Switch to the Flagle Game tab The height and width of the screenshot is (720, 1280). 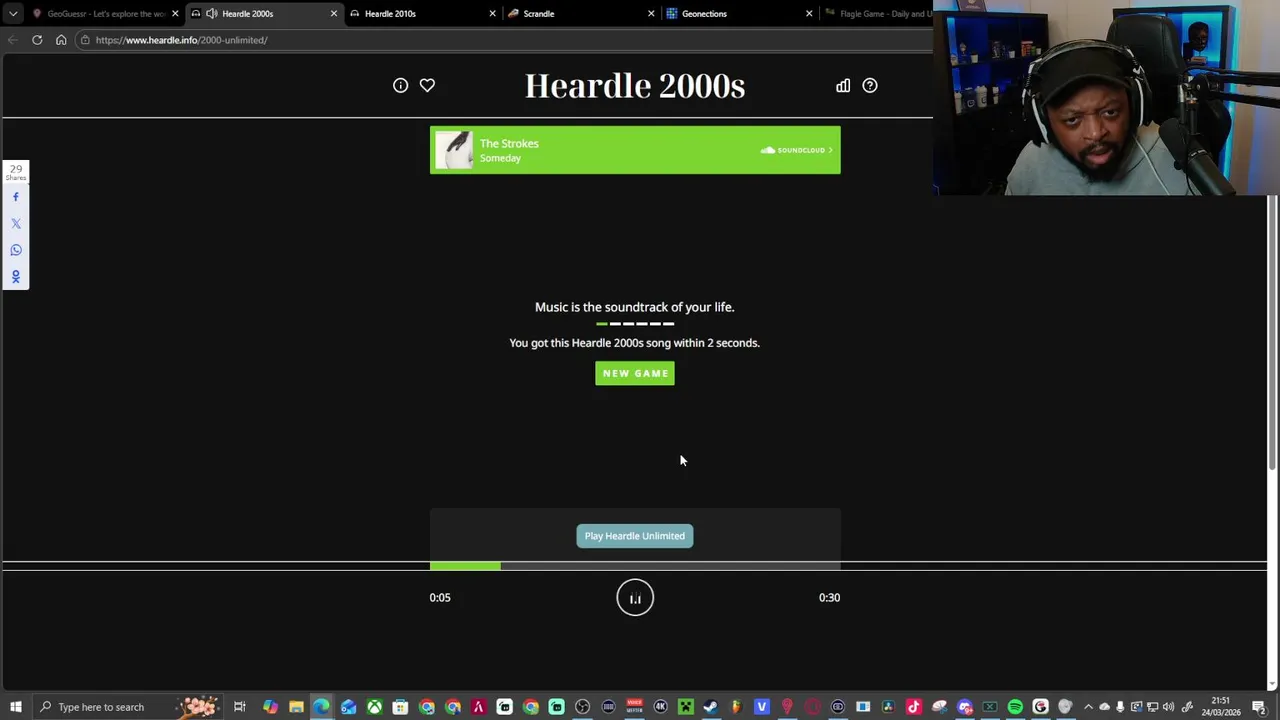pos(878,13)
